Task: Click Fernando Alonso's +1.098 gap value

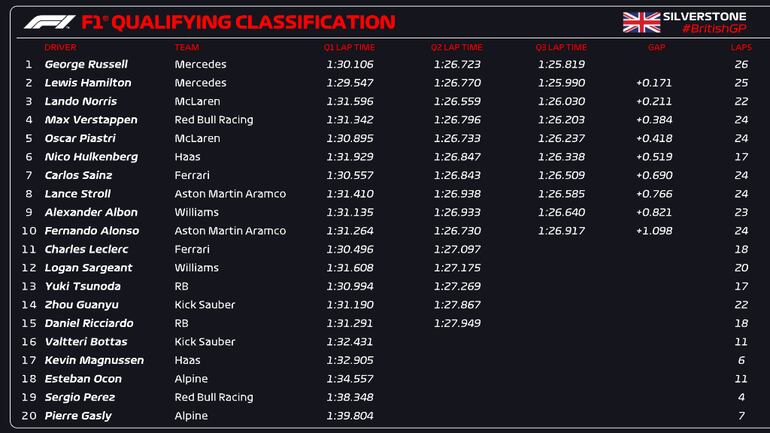Action: 652,231
